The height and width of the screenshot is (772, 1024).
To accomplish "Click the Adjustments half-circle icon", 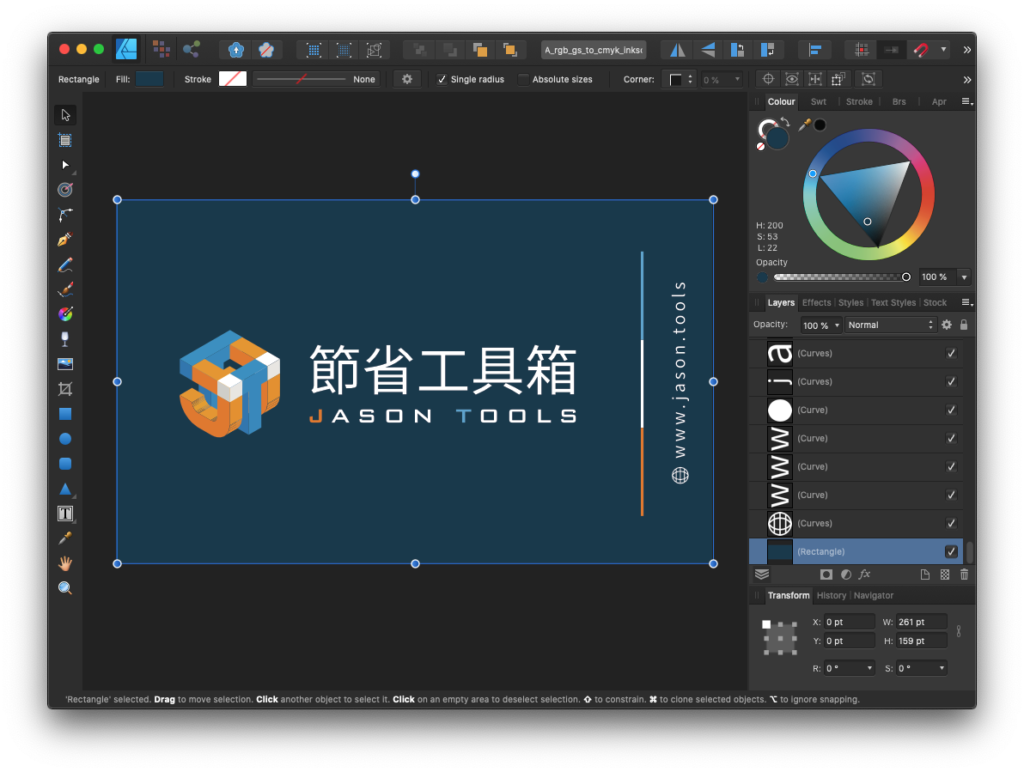I will pos(846,574).
